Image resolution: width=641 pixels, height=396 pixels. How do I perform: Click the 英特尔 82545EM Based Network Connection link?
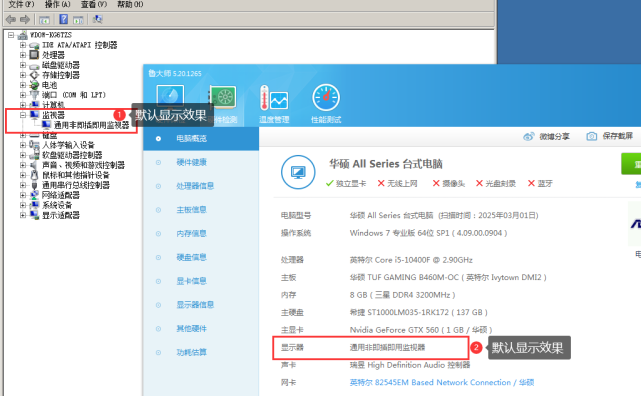(x=442, y=383)
